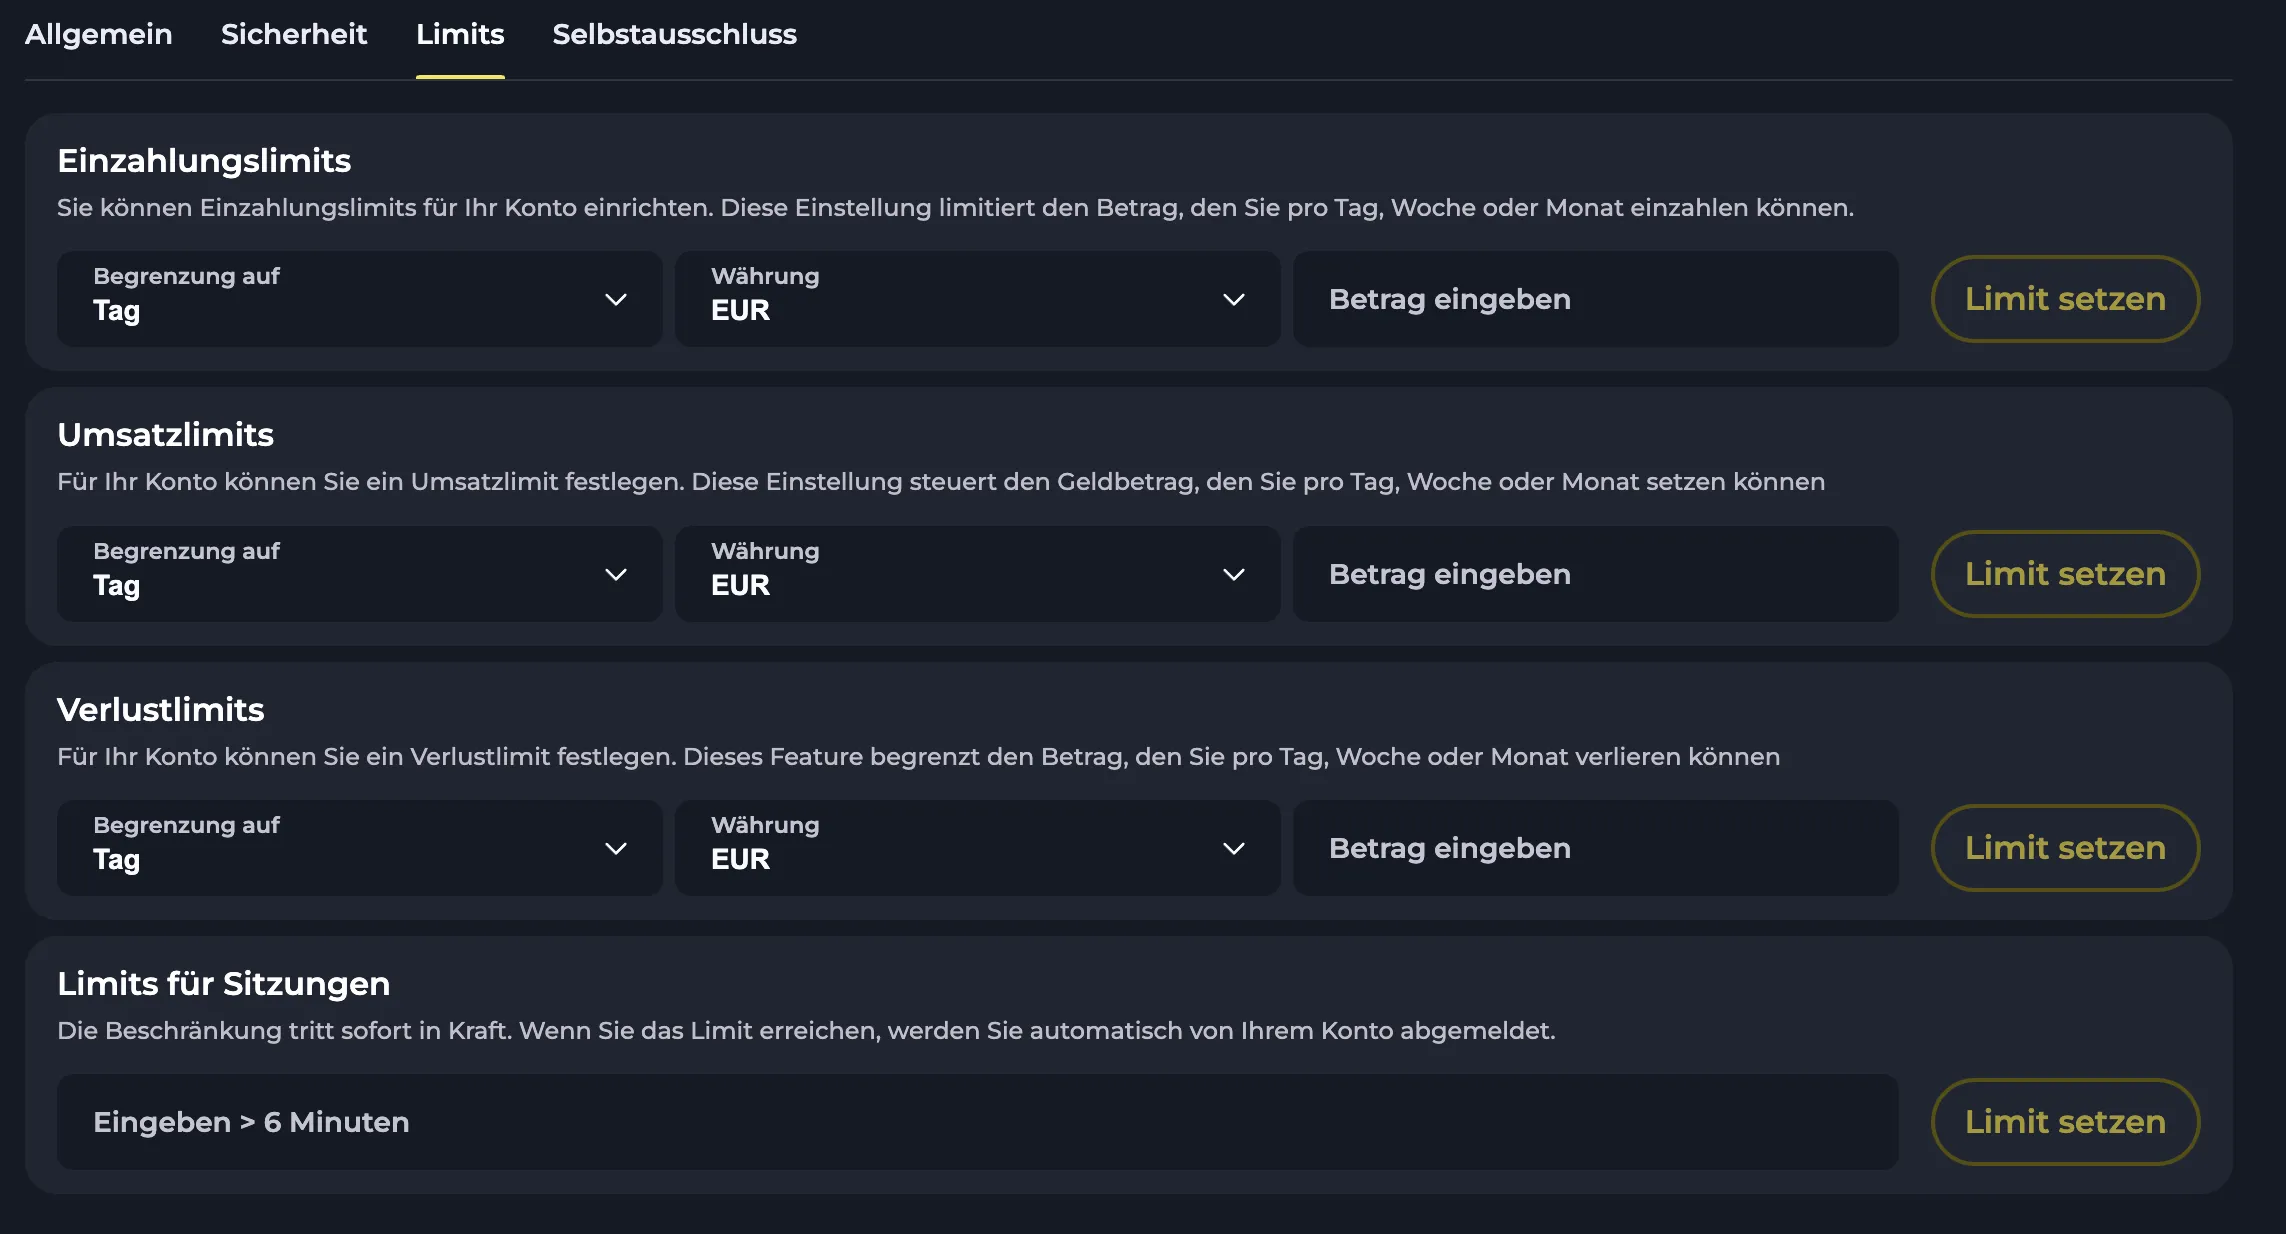This screenshot has width=2286, height=1234.
Task: Open the Währung dropdown under Verlustlimits
Action: (978, 847)
